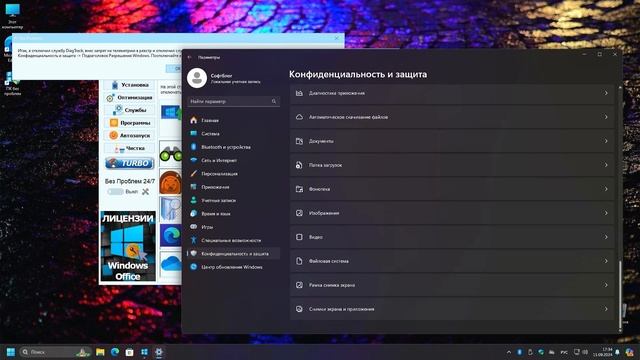Expand the Файловая система row chevron
This screenshot has width=640, height=360.
click(x=606, y=261)
